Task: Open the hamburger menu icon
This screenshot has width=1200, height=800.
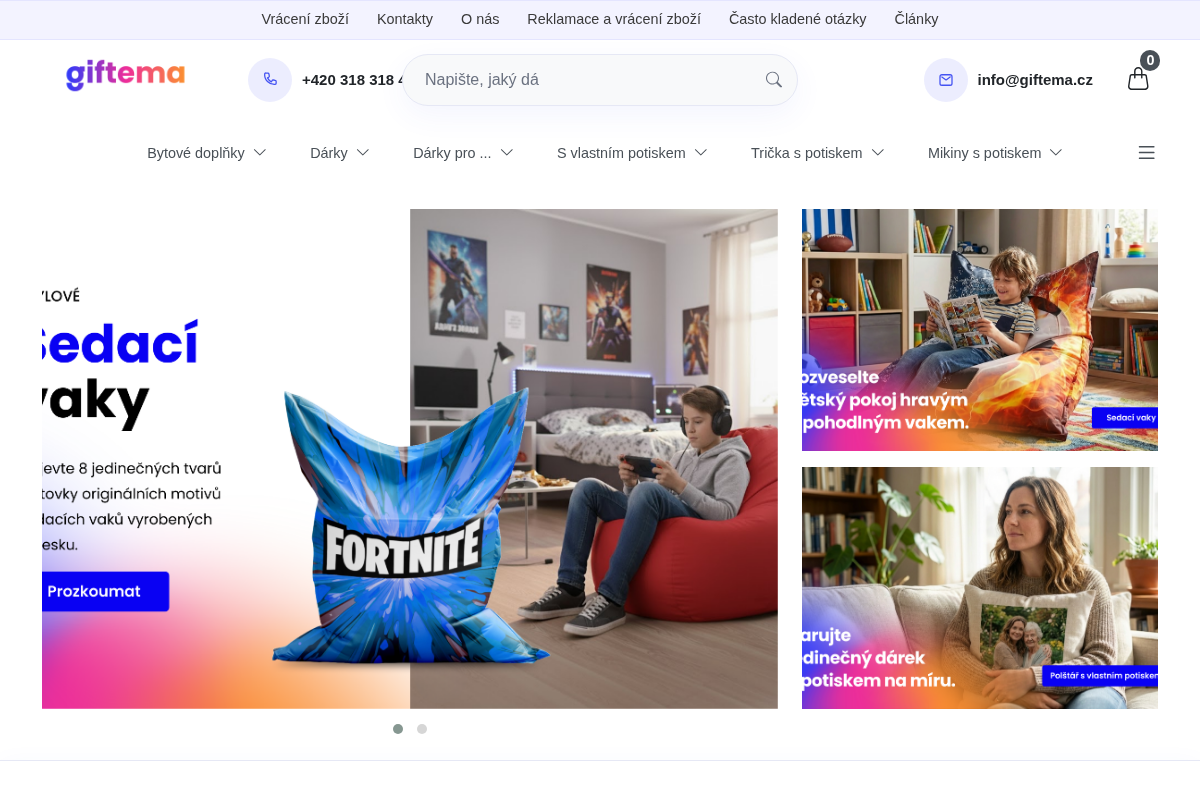Action: [x=1147, y=152]
